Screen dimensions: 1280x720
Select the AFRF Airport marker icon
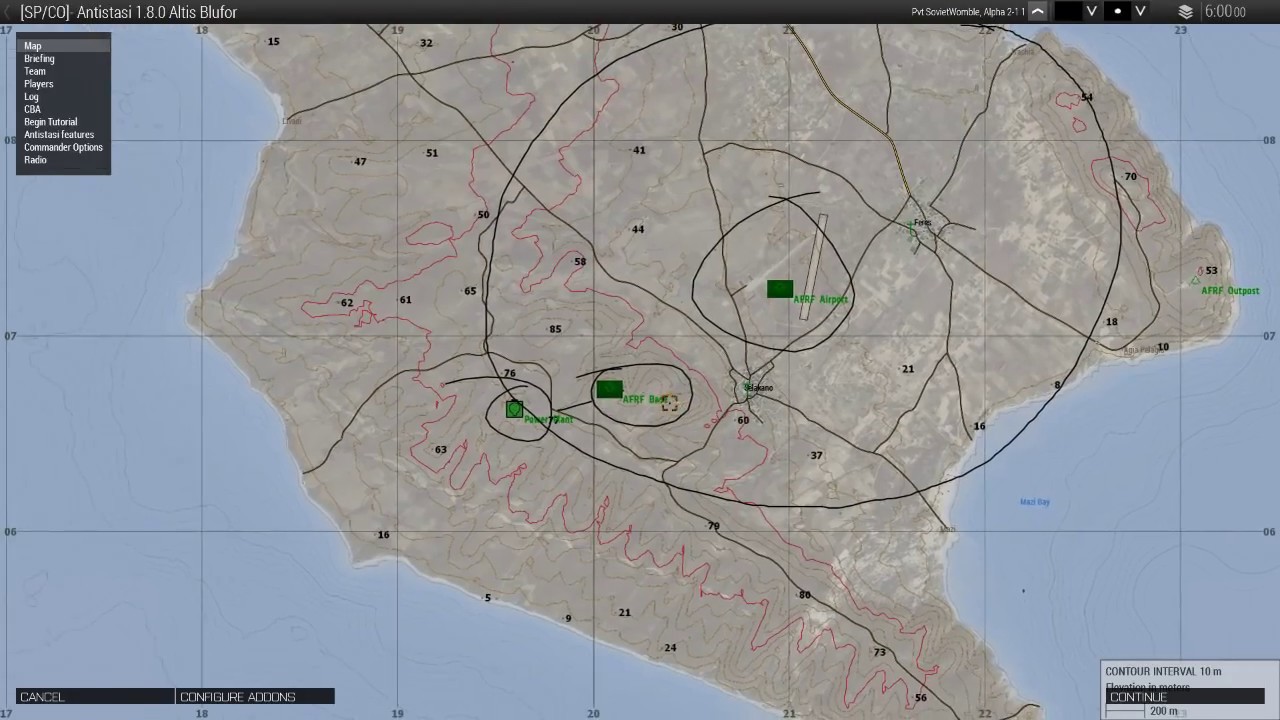point(780,289)
